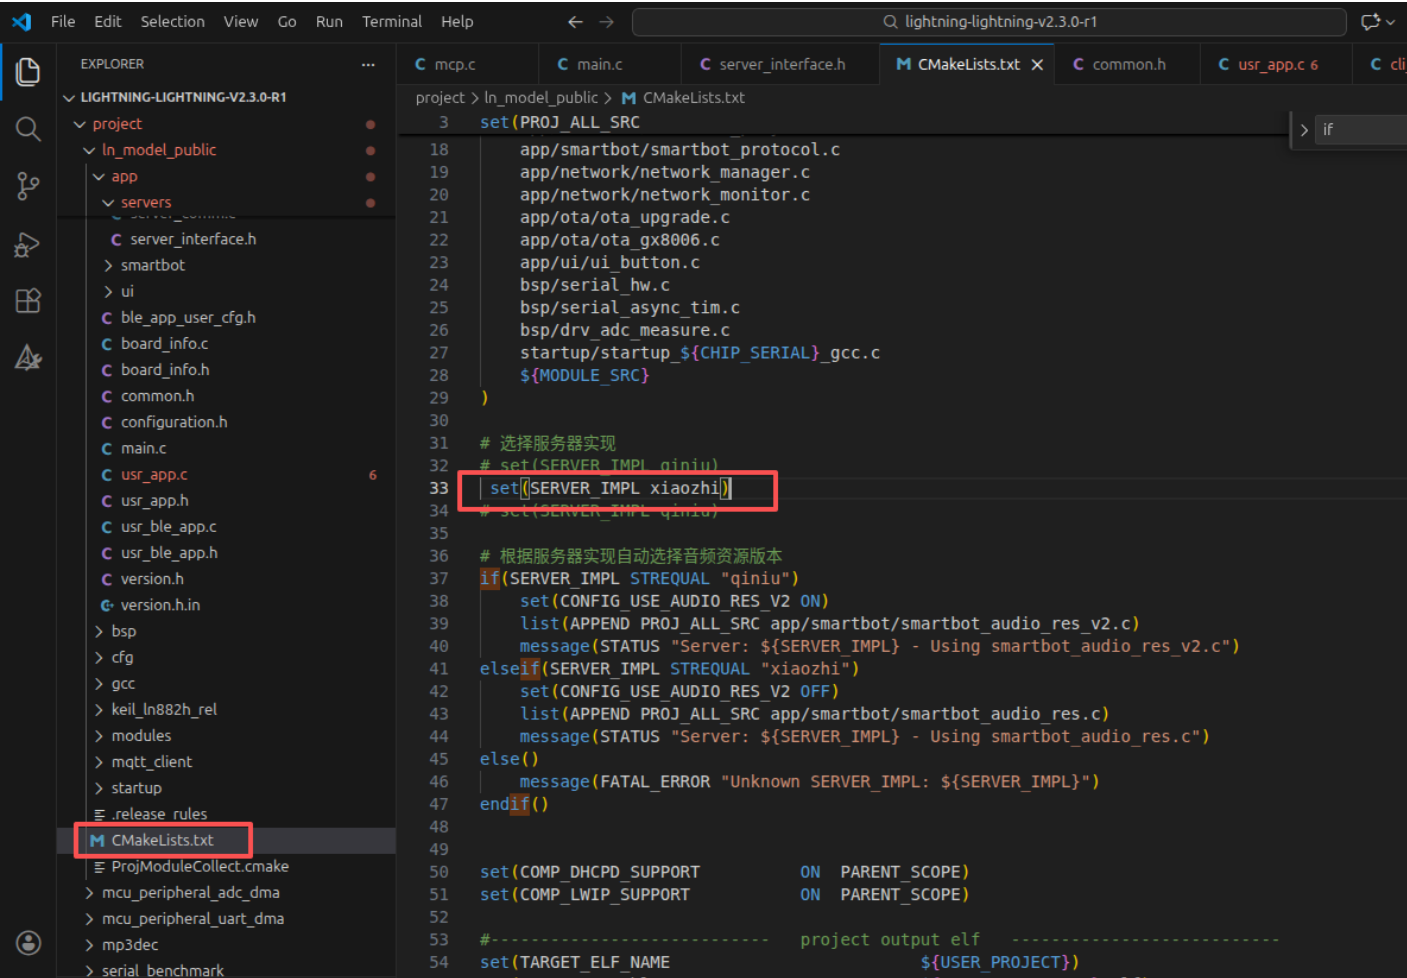Select CMakeLists.txt in the file tree

pyautogui.click(x=226, y=840)
